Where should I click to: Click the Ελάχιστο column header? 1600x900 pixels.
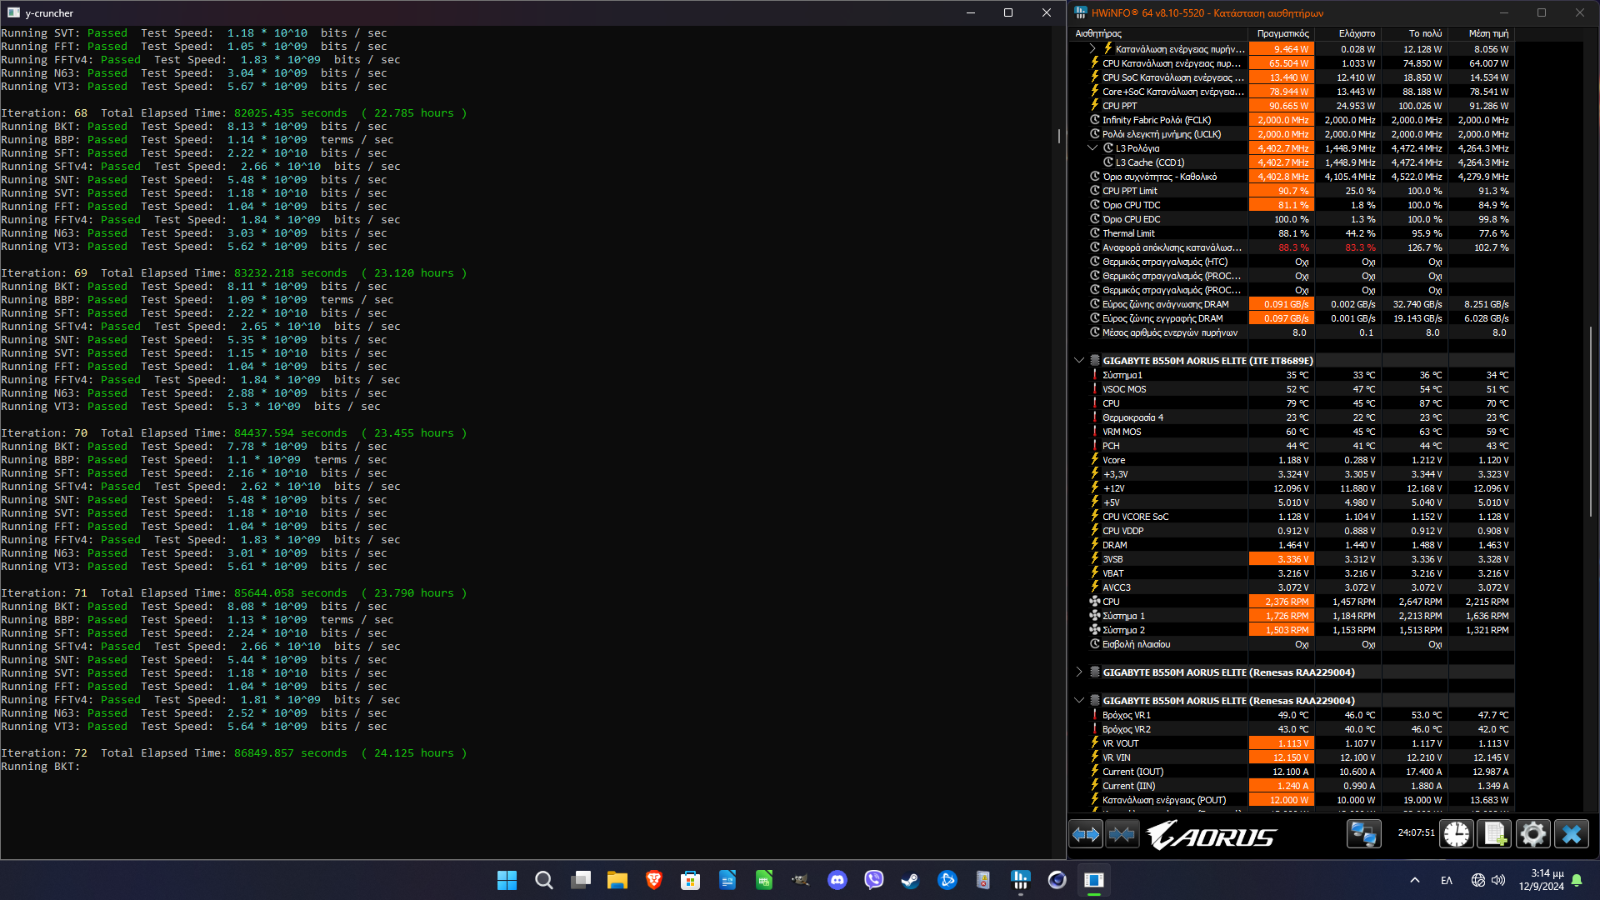point(1357,33)
